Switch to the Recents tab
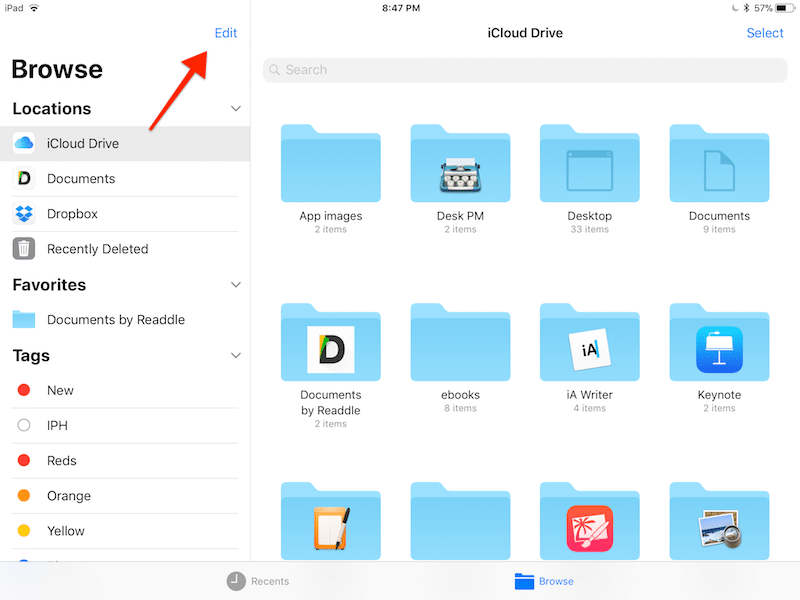Viewport: 800px width, 600px height. (258, 581)
